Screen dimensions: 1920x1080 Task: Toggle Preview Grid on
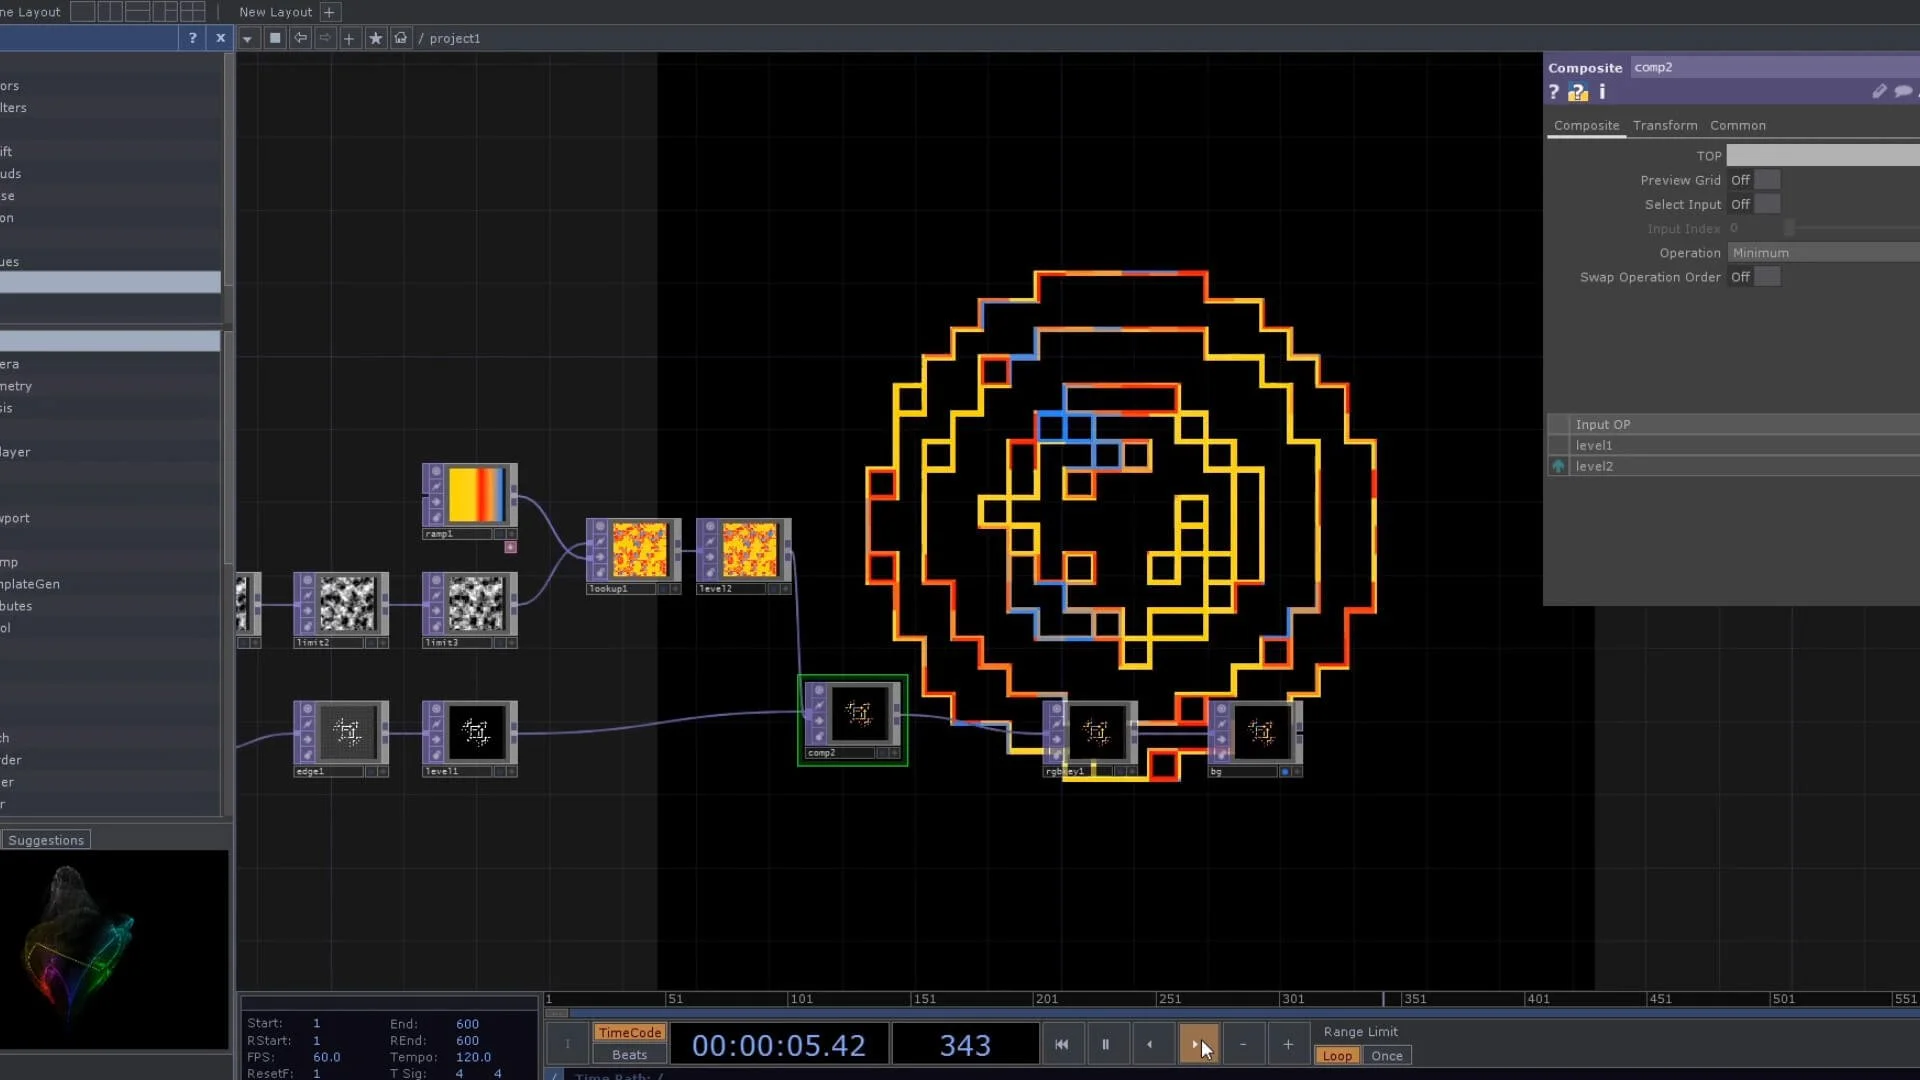[1766, 180]
